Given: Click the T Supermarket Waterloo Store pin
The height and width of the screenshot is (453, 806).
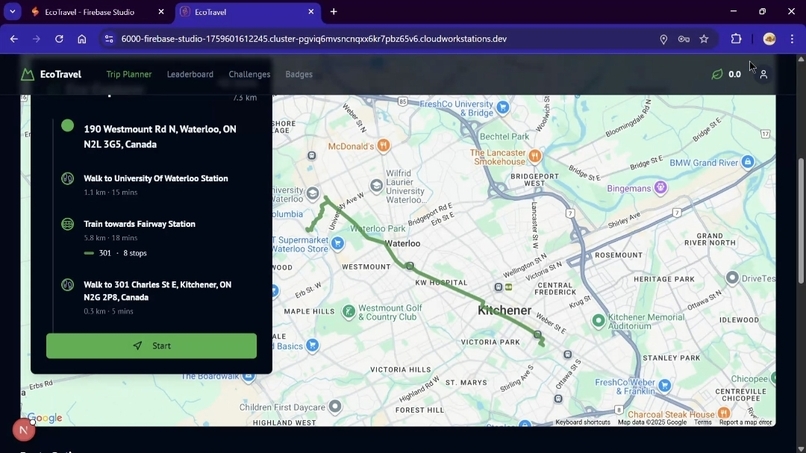Looking at the screenshot, I should click(x=337, y=243).
